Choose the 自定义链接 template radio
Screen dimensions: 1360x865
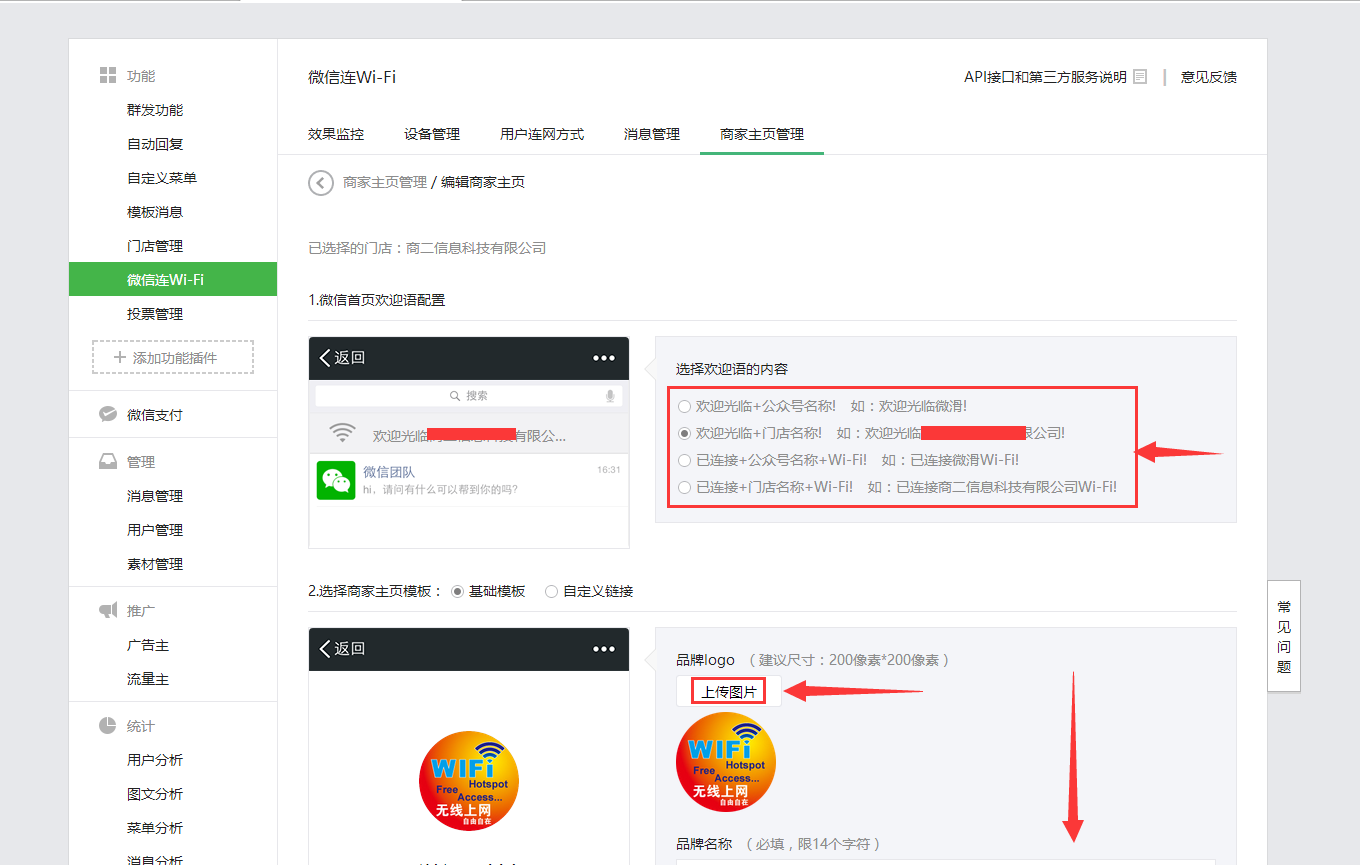coord(551,591)
